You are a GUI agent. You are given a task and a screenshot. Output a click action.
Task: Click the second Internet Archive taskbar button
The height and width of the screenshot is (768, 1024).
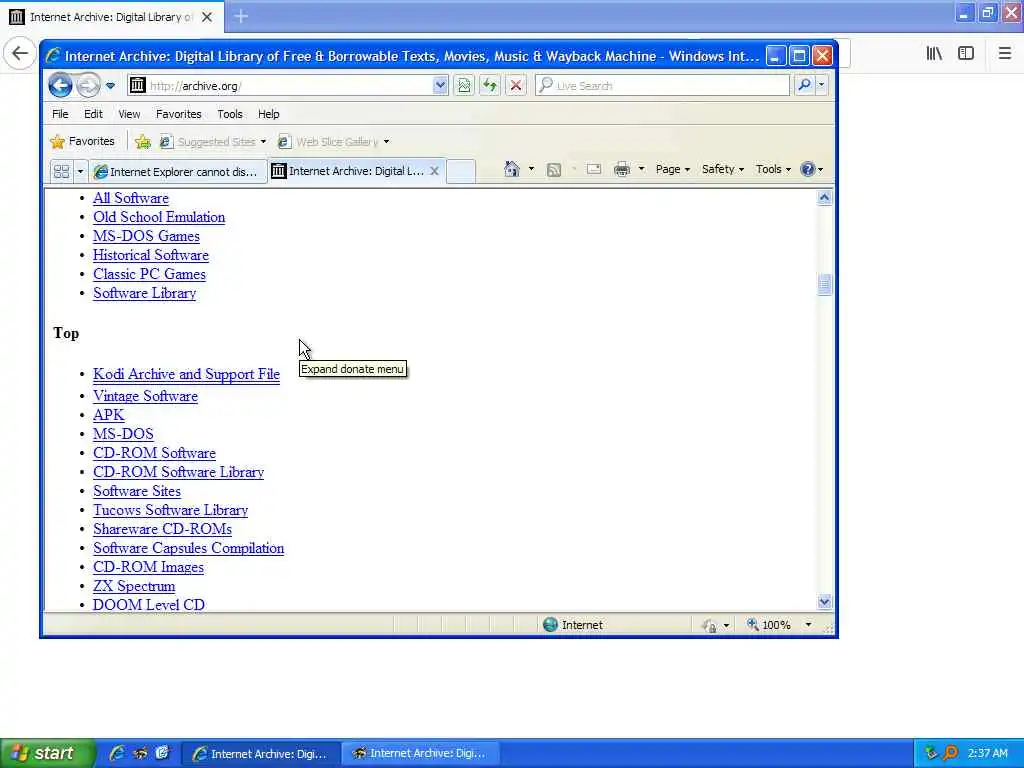click(420, 754)
